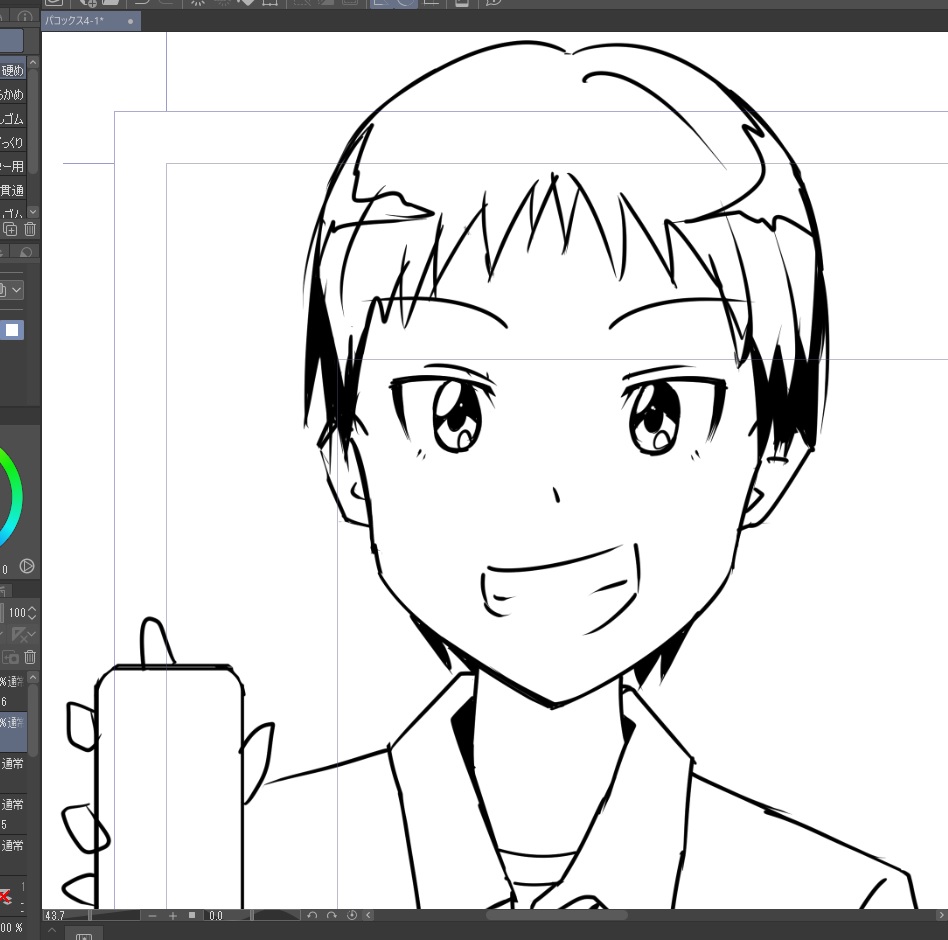Click the circled i icon in the top-left tab
Screen dimensions: 948x940
[25, 16]
